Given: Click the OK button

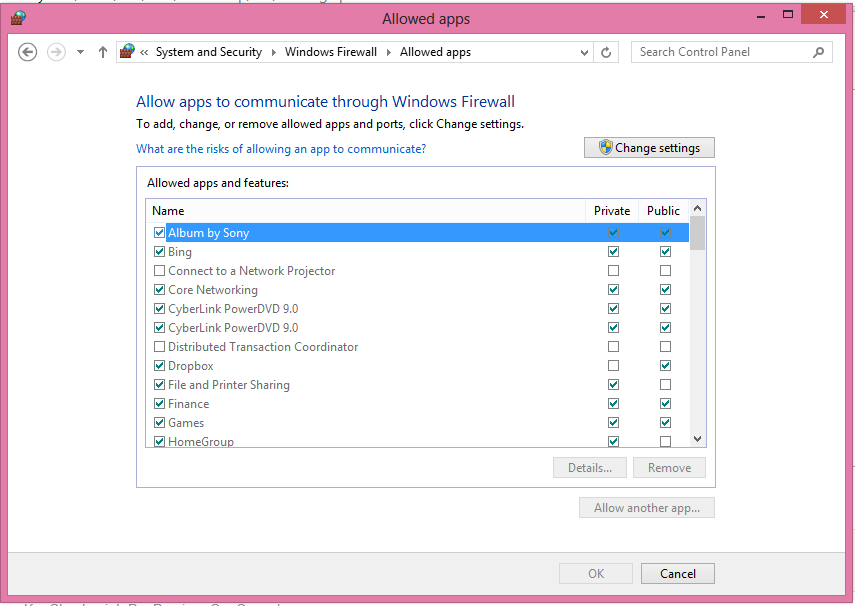Looking at the screenshot, I should (595, 573).
